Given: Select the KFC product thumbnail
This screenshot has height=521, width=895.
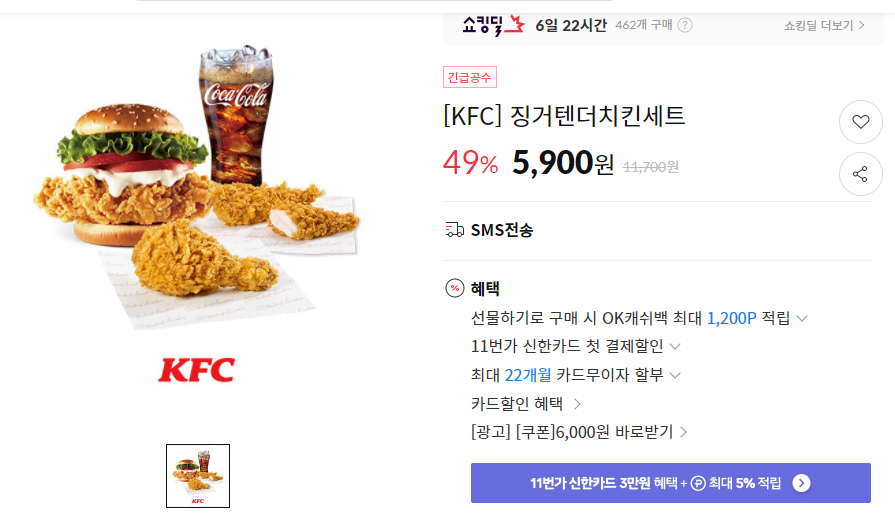Looking at the screenshot, I should 198,476.
